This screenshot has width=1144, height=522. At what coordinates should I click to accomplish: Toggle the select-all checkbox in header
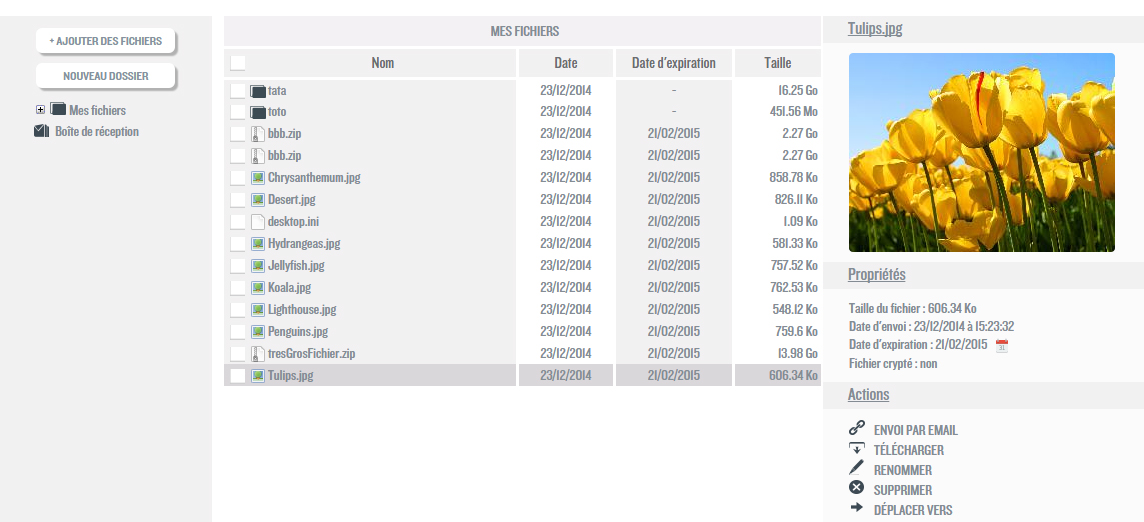(237, 63)
